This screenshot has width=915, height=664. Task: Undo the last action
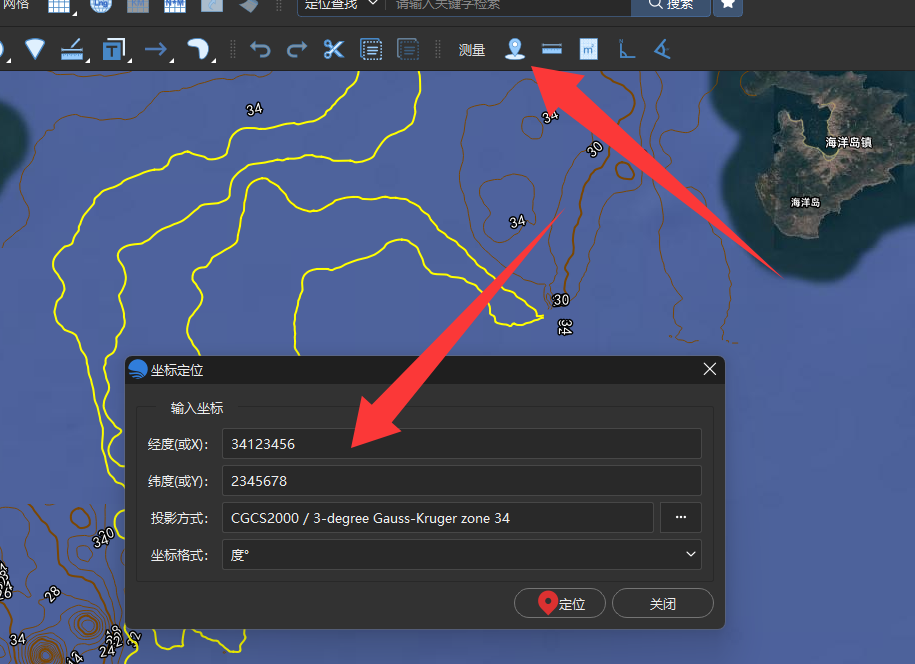click(260, 49)
